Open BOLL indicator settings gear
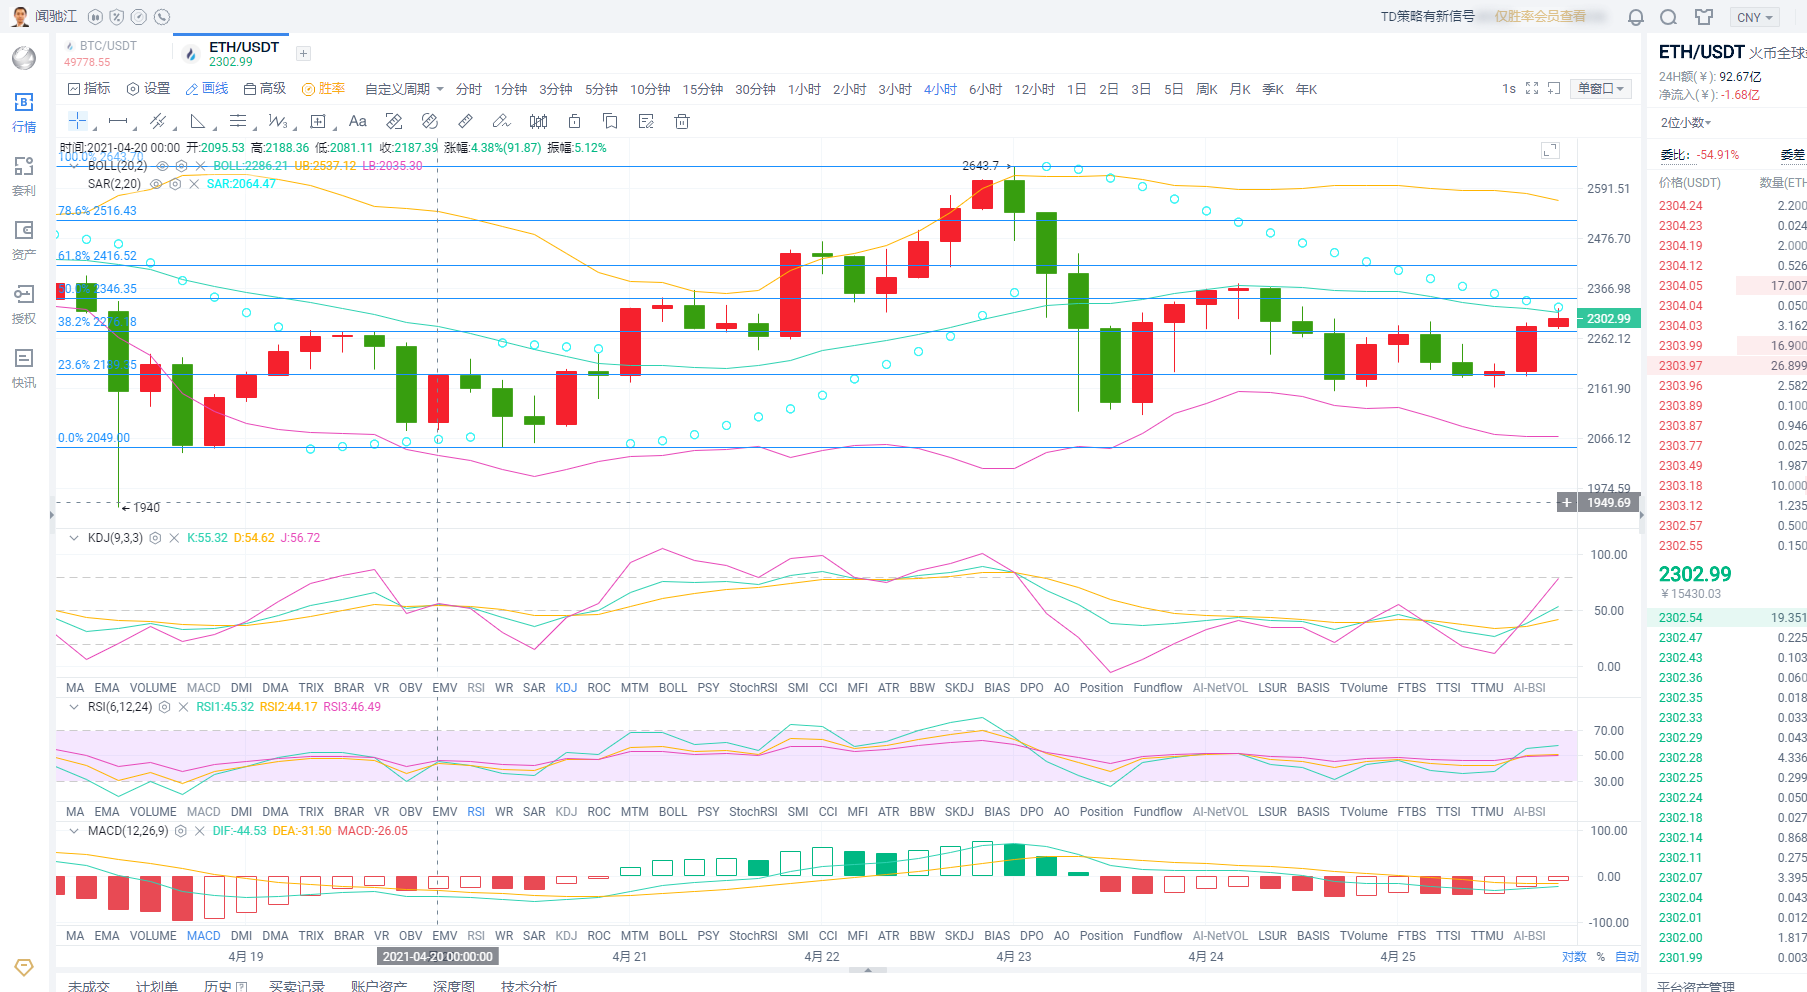Image resolution: width=1807 pixels, height=992 pixels. [181, 166]
